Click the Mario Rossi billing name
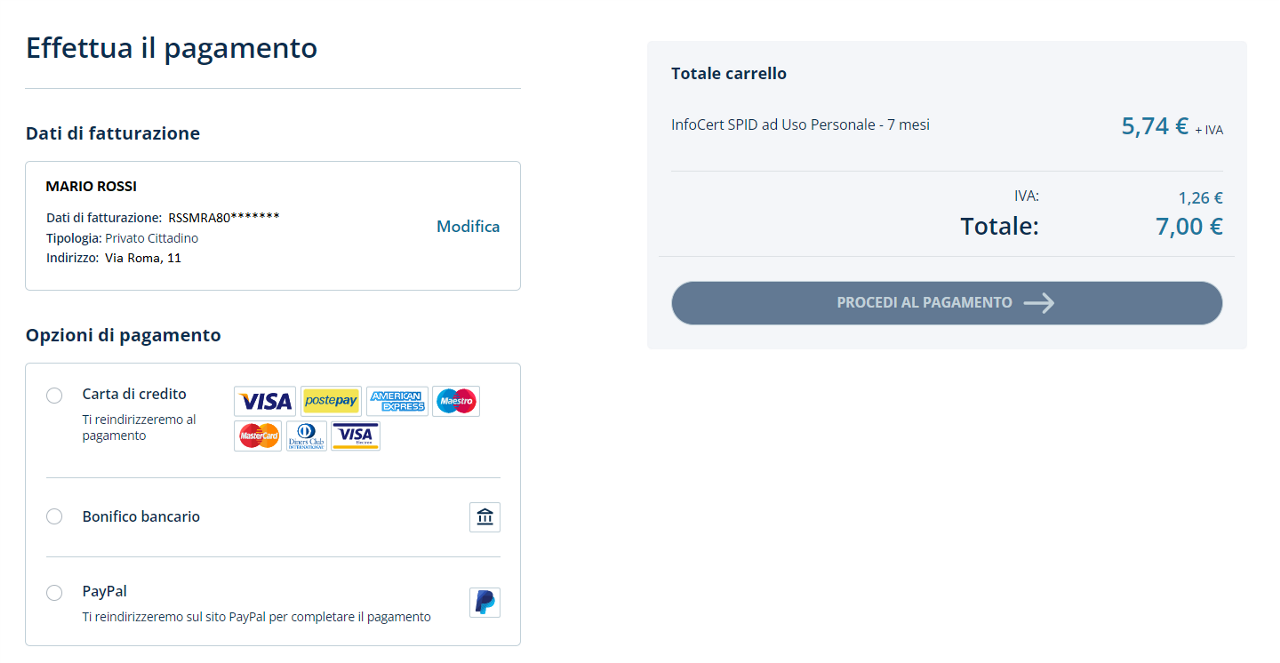Screen dimensions: 1280x663 [x=91, y=186]
